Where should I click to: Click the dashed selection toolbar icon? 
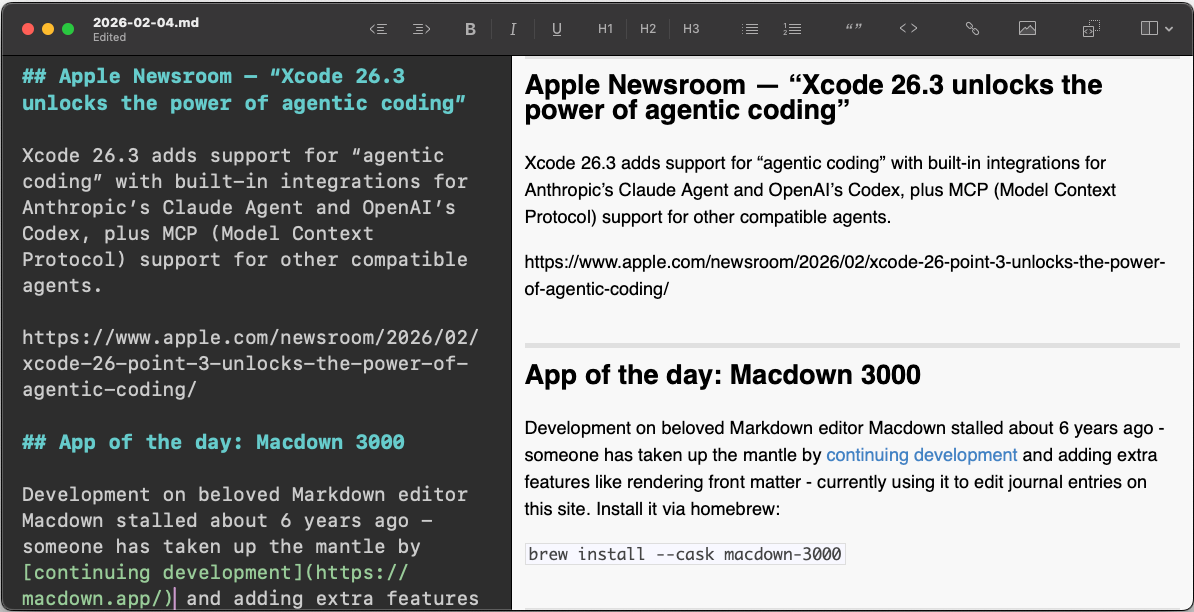point(1090,29)
